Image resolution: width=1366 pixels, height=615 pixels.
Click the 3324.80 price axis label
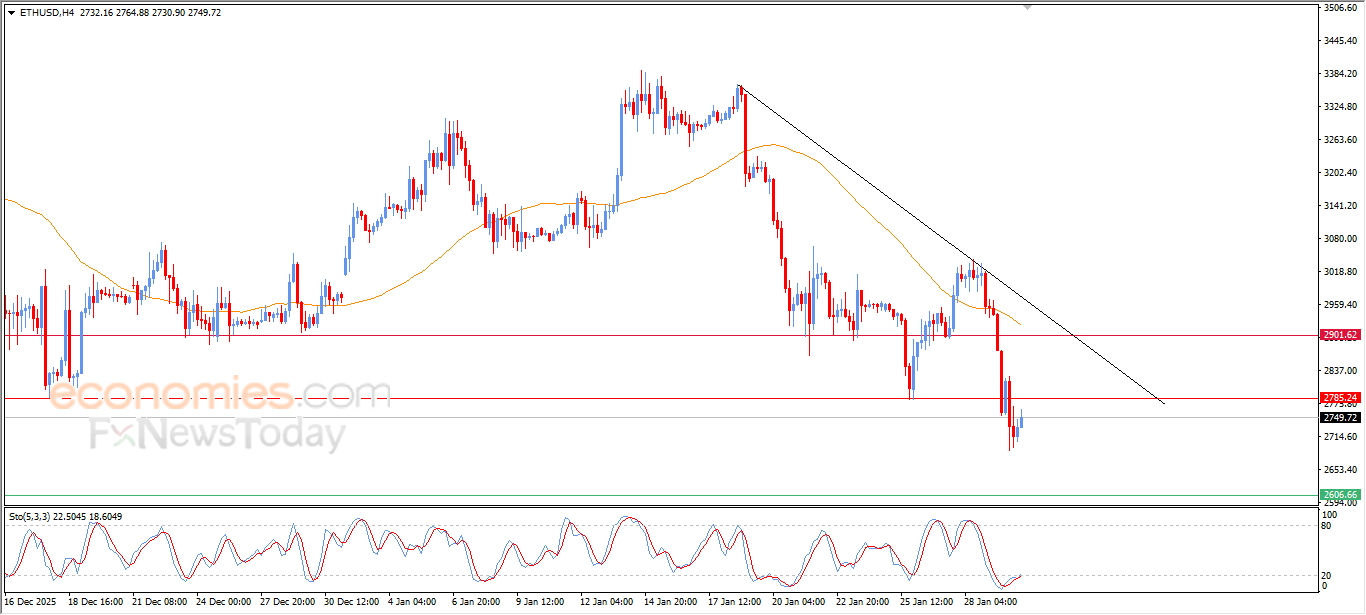pyautogui.click(x=1339, y=107)
